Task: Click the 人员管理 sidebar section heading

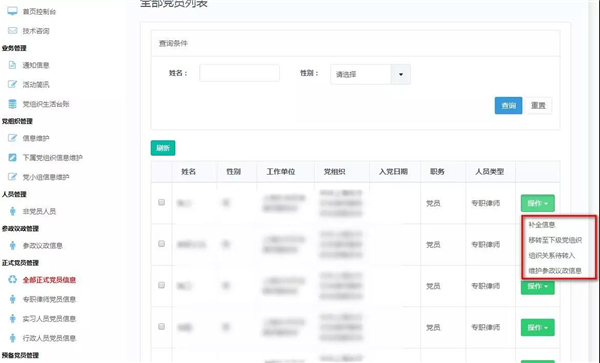Action: pyautogui.click(x=14, y=194)
